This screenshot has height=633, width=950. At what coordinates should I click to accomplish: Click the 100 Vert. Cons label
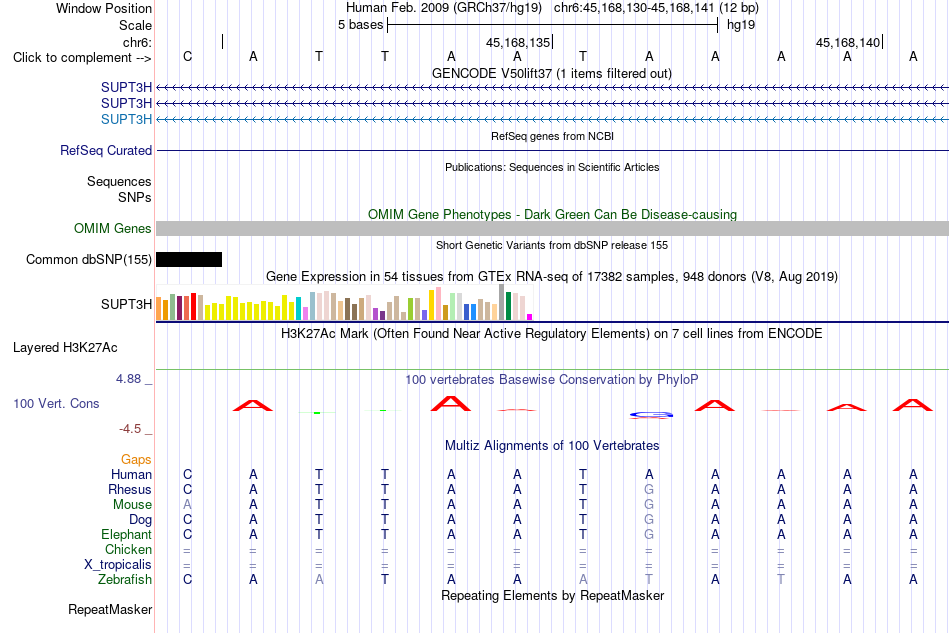56,403
